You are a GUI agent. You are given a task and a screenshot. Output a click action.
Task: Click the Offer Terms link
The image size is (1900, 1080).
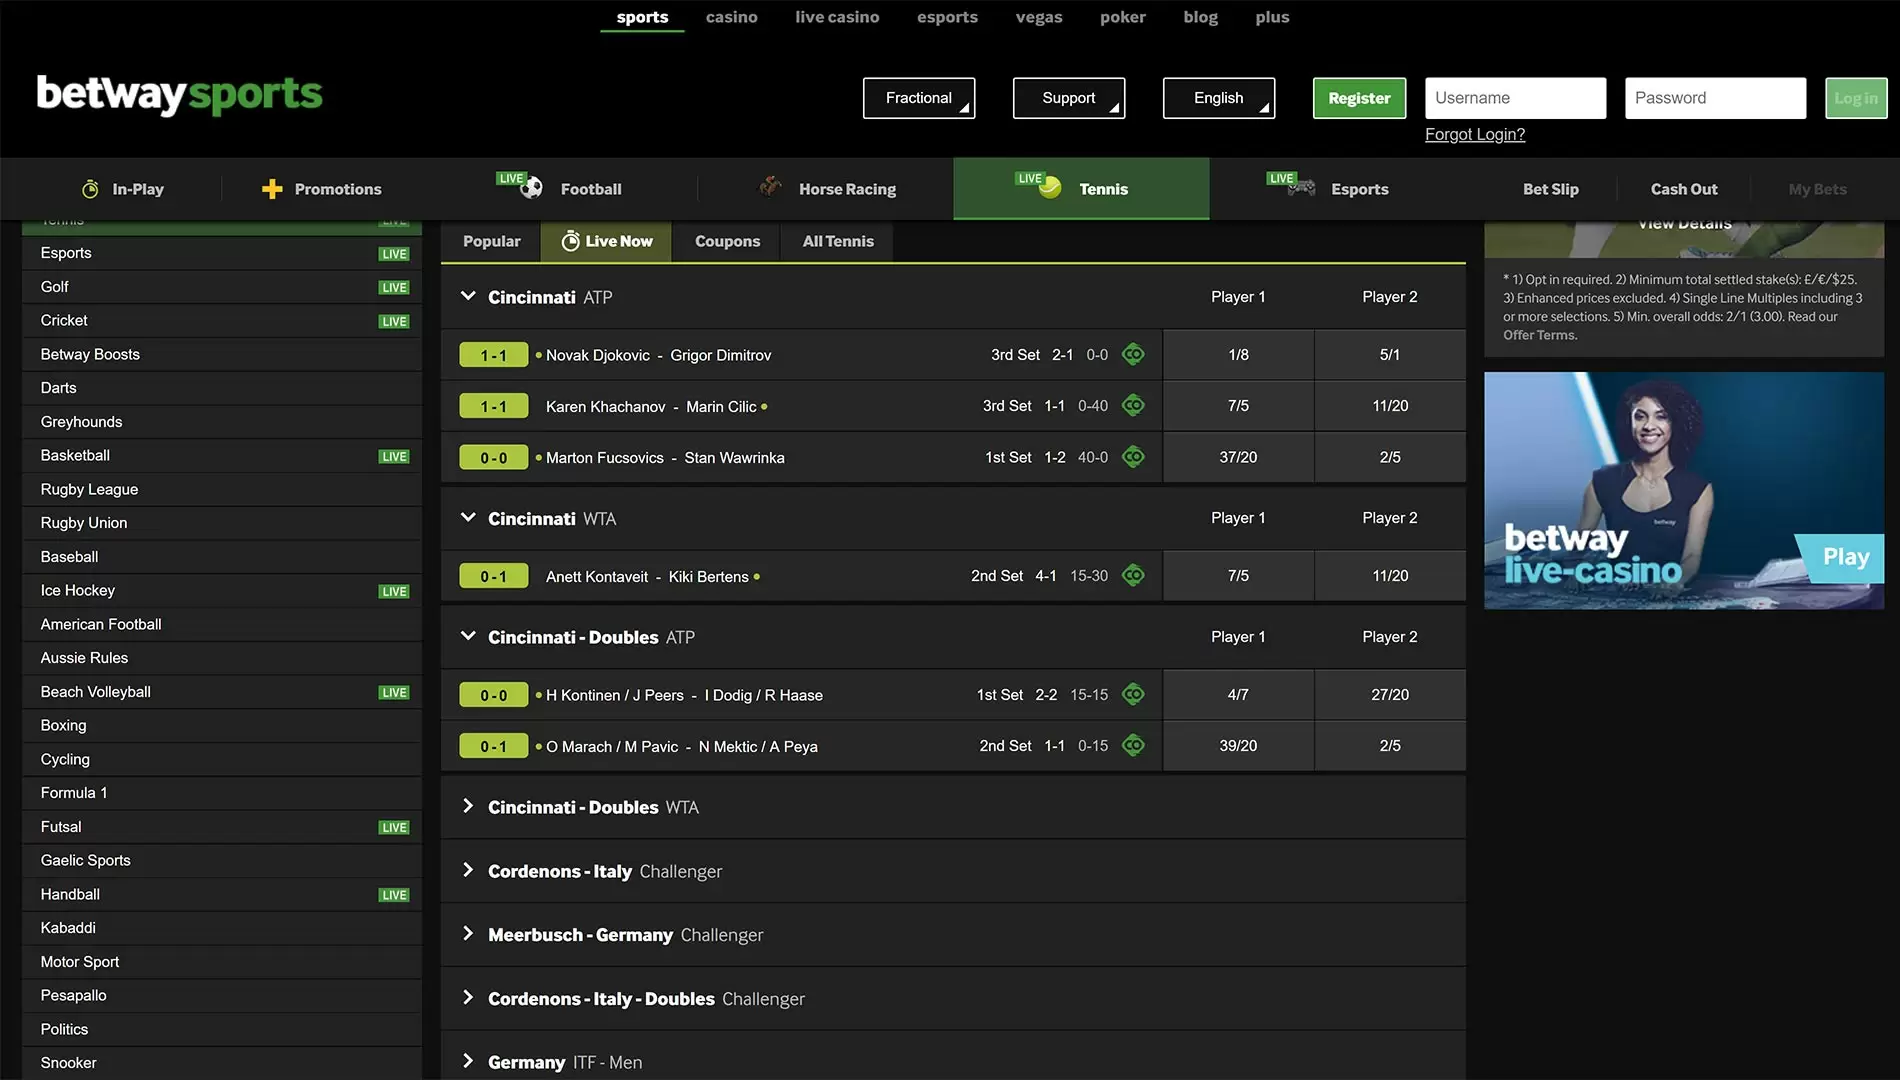pos(1540,335)
